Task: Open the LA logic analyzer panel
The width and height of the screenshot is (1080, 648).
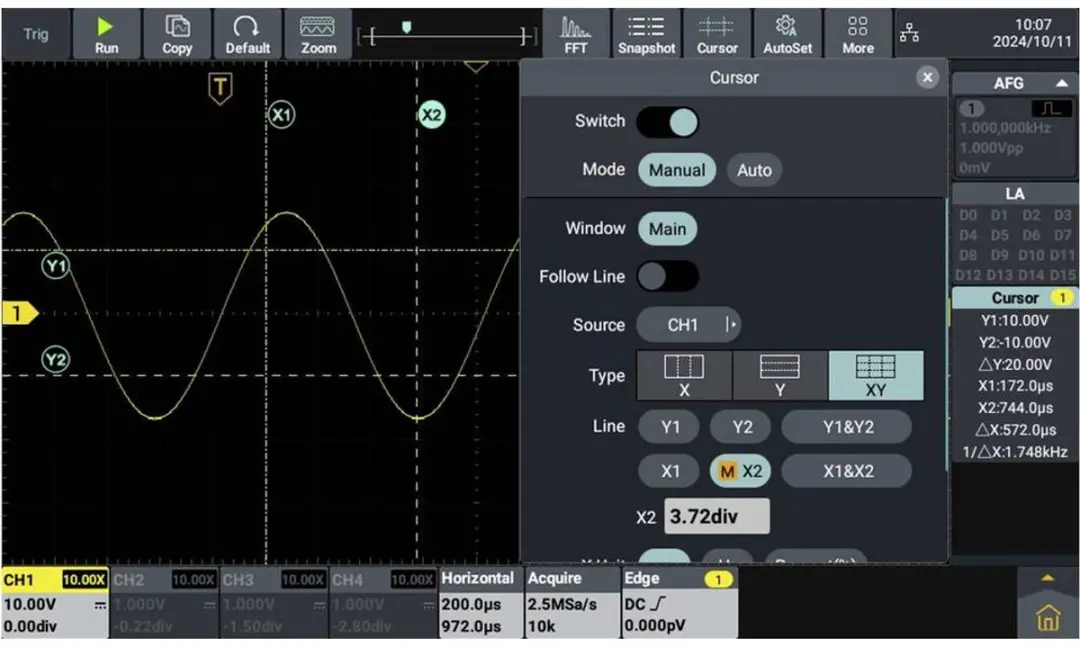Action: [1015, 194]
